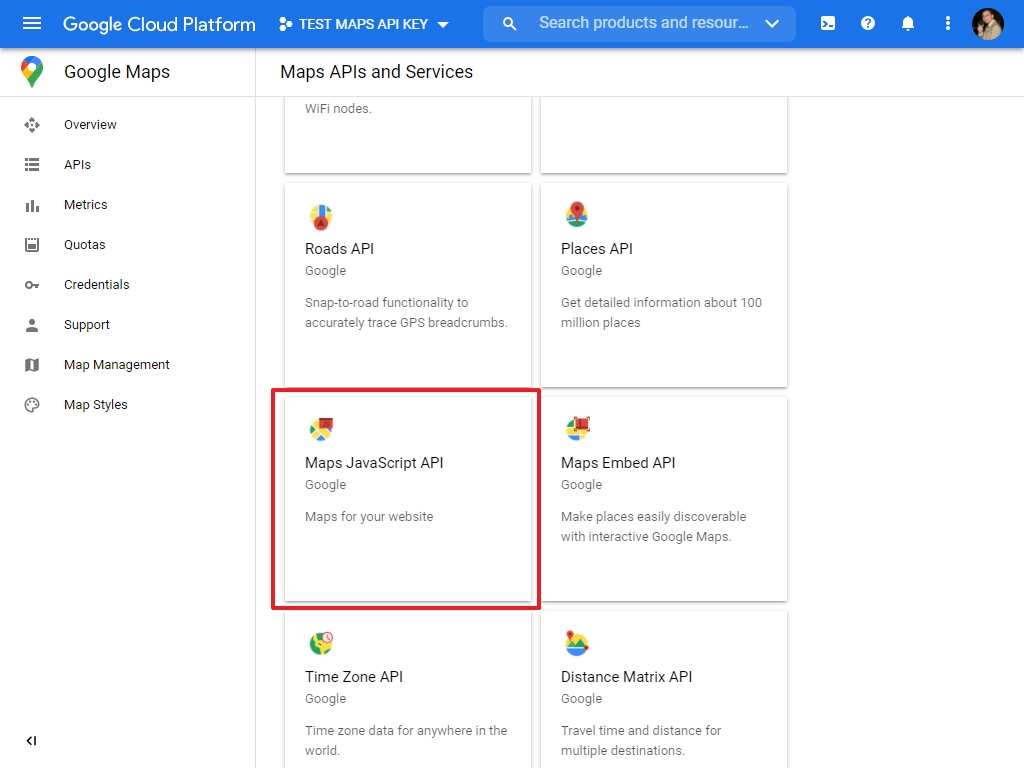Click the user account avatar
The width and height of the screenshot is (1024, 768).
click(987, 24)
